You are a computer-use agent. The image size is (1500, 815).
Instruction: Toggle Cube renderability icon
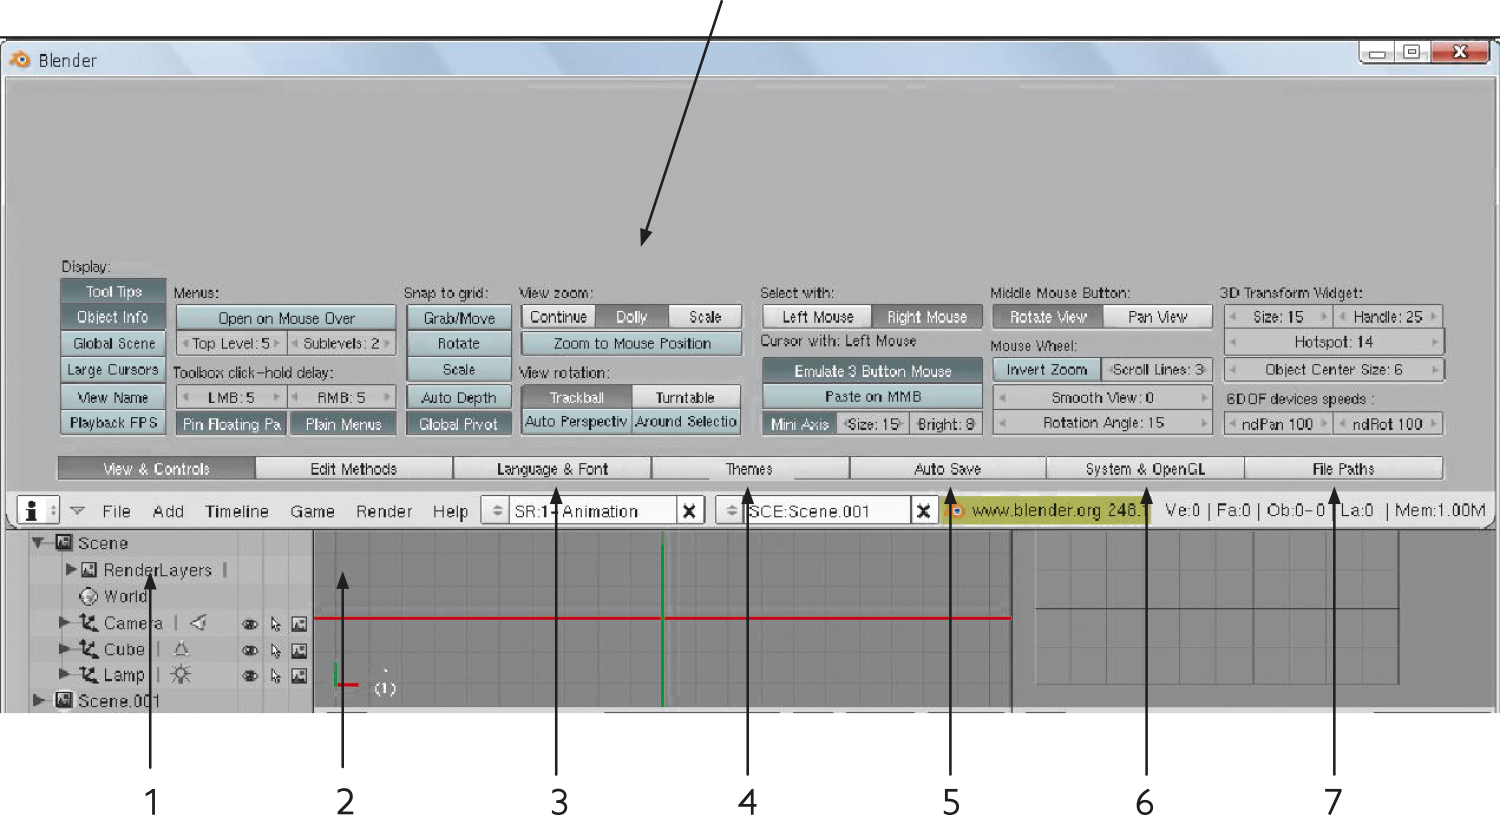coord(299,649)
